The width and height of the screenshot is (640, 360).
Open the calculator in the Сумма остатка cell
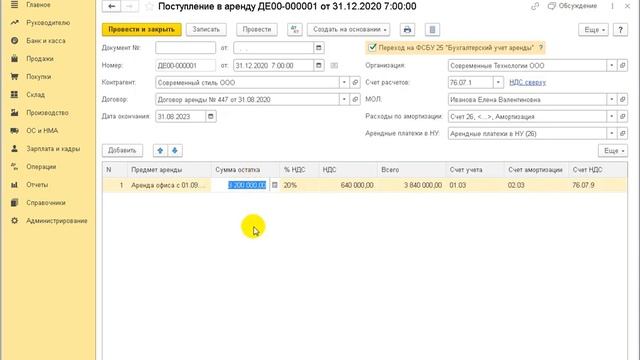coord(274,185)
